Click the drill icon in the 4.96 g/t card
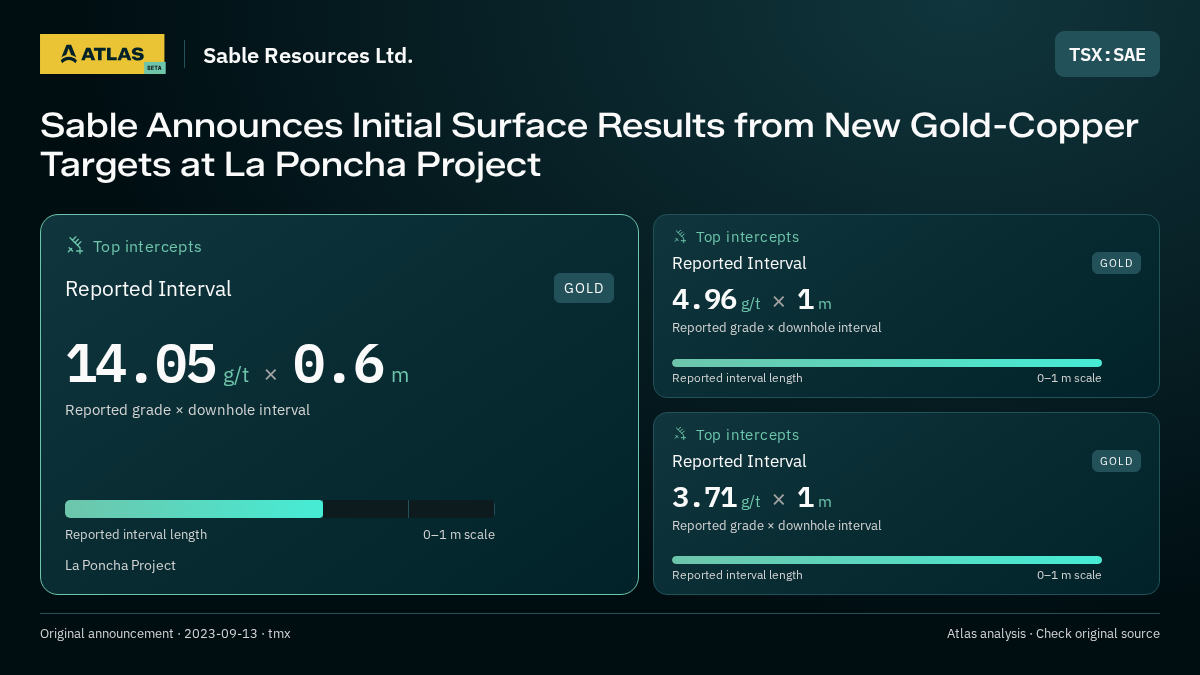This screenshot has width=1200, height=675. (680, 237)
